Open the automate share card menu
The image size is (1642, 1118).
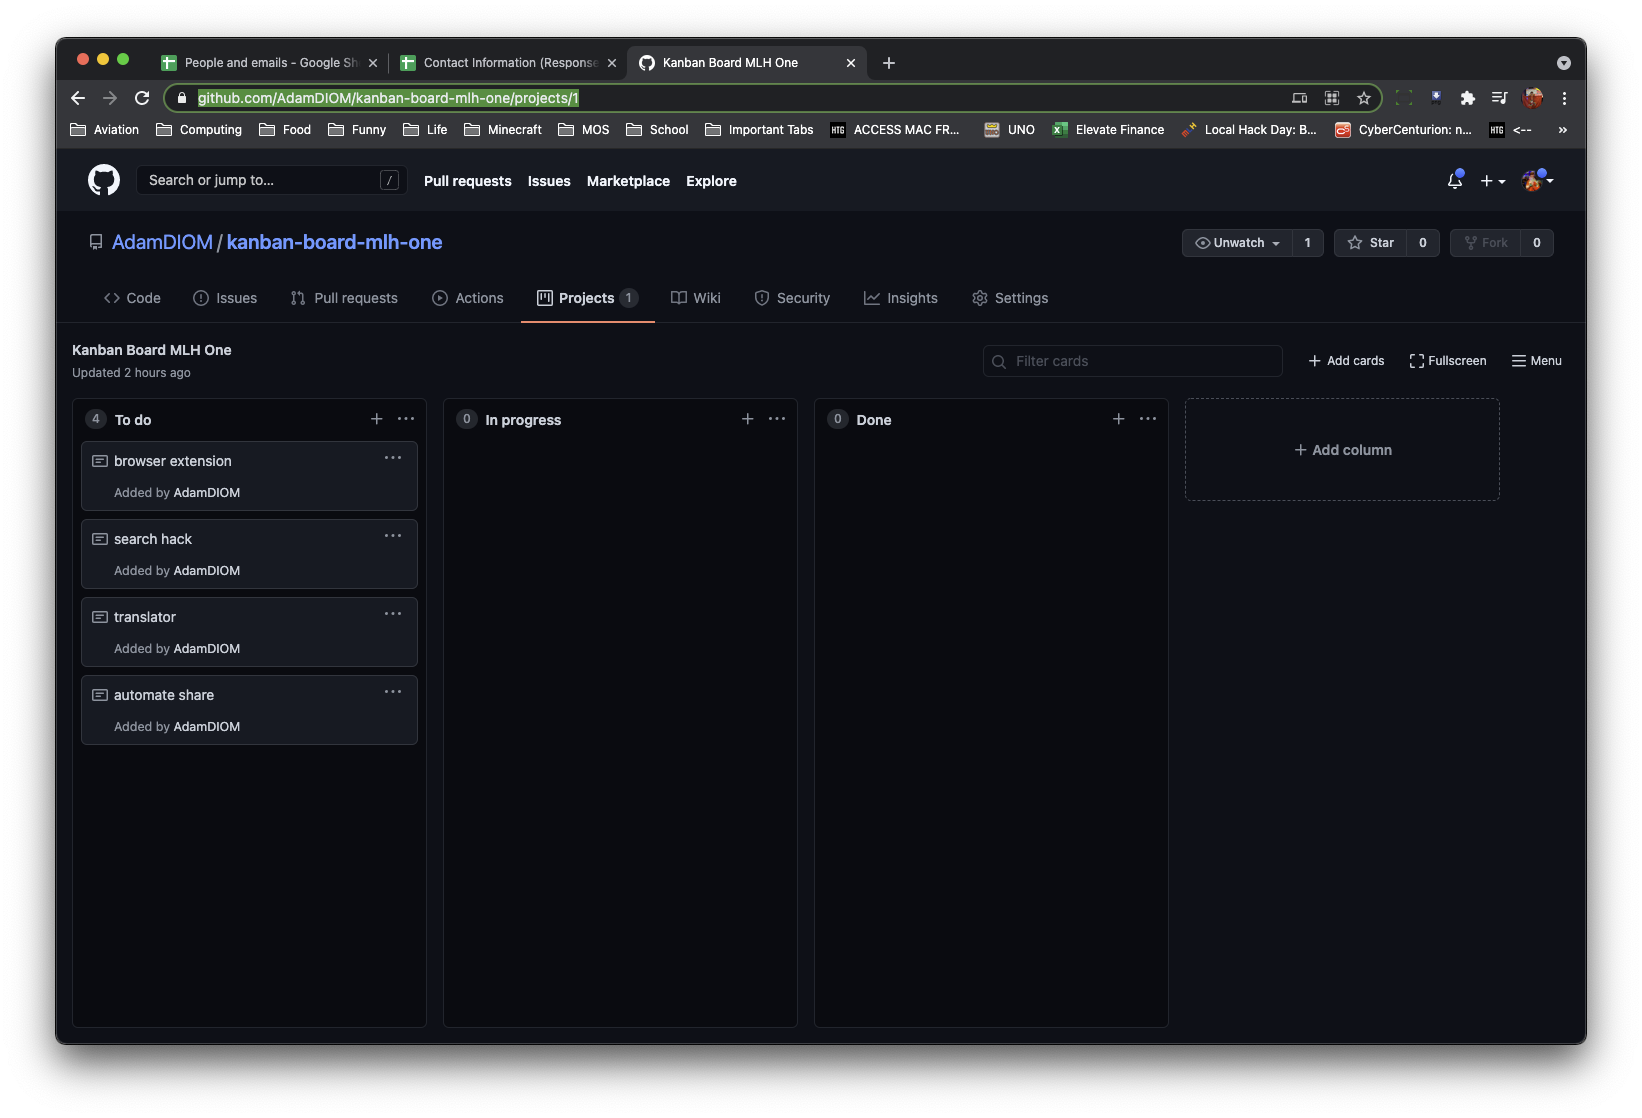(x=393, y=692)
